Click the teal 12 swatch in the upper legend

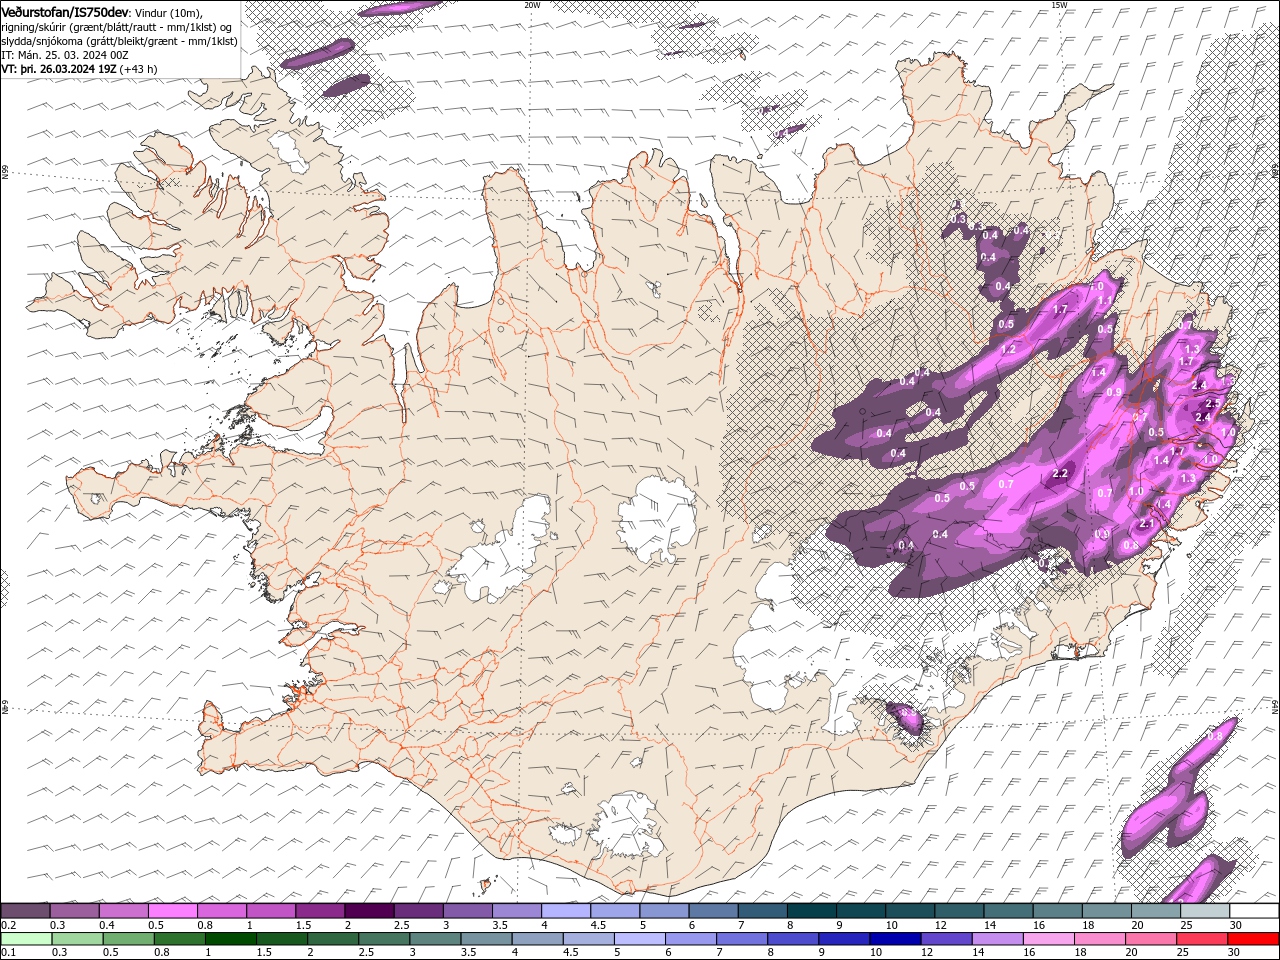959,911
